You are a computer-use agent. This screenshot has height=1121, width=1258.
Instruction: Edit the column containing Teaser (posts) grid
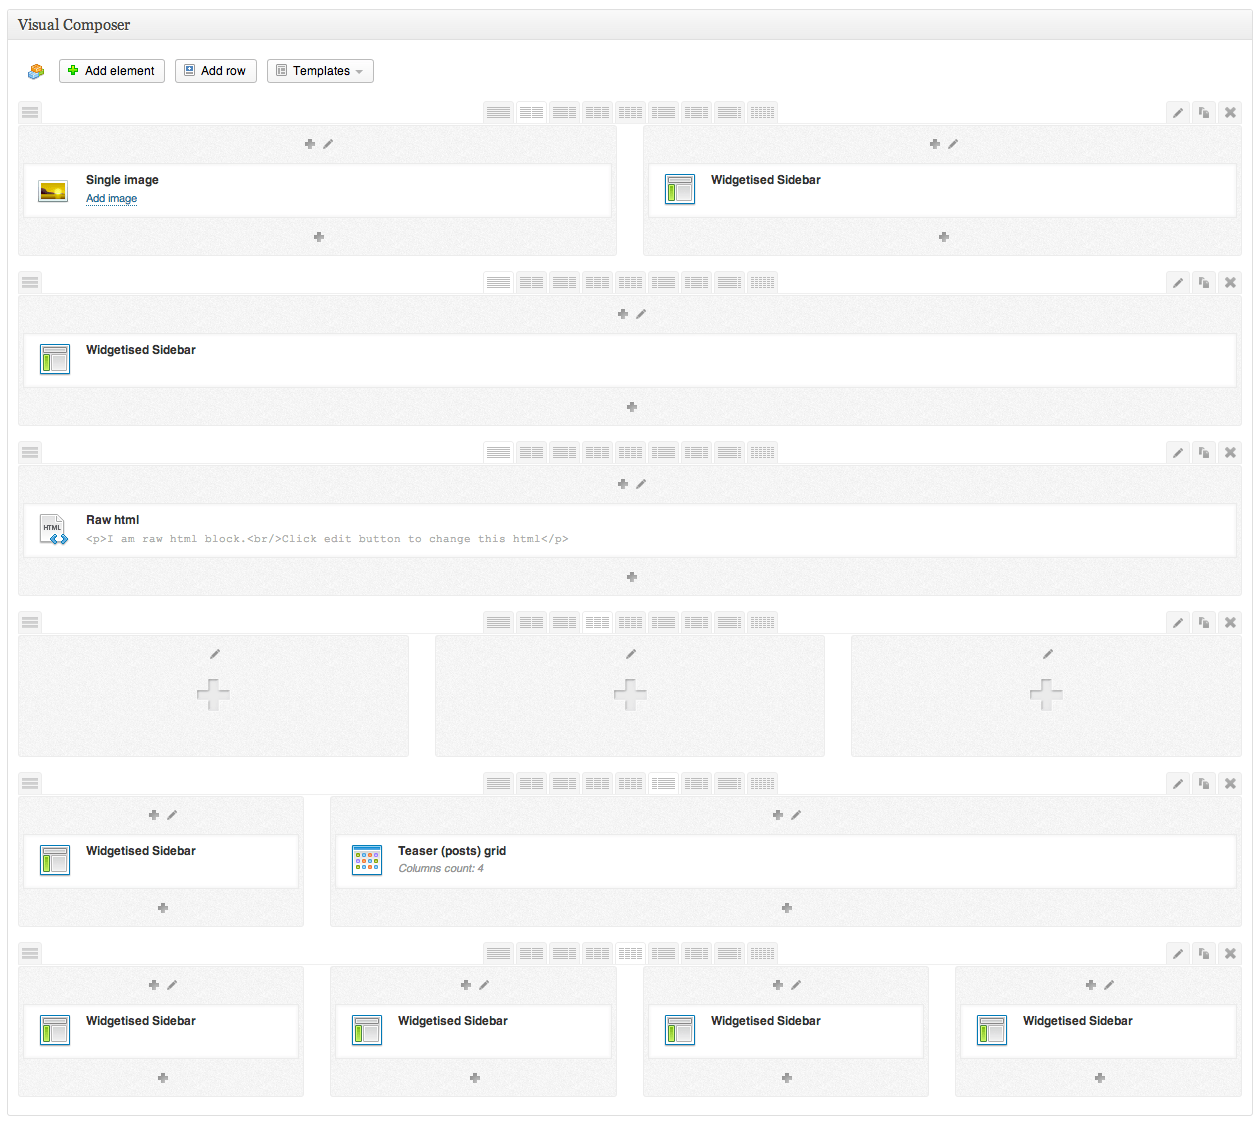pos(796,815)
